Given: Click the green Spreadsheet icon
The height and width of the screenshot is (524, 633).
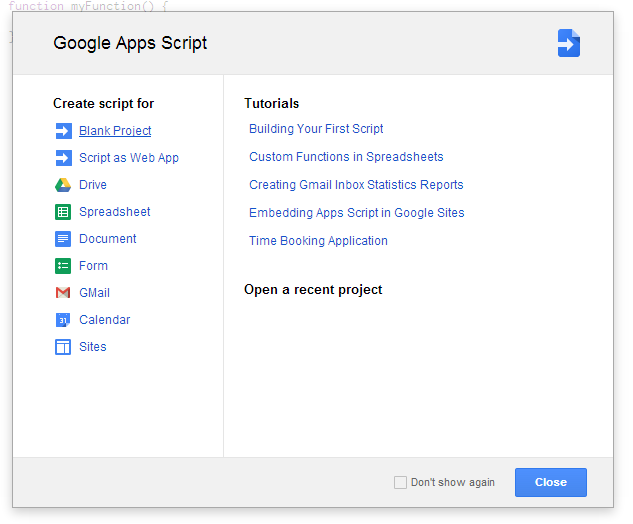Looking at the screenshot, I should pos(63,212).
